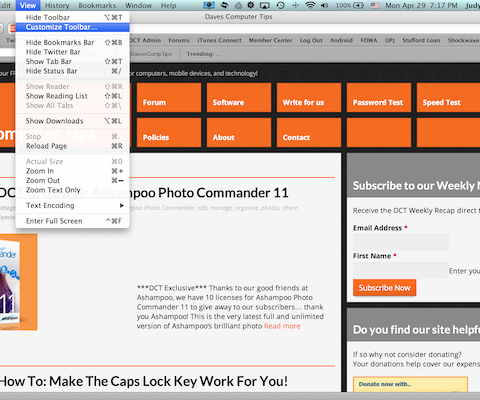Open the Forum navigation tile
480x400 pixels.
coord(169,97)
